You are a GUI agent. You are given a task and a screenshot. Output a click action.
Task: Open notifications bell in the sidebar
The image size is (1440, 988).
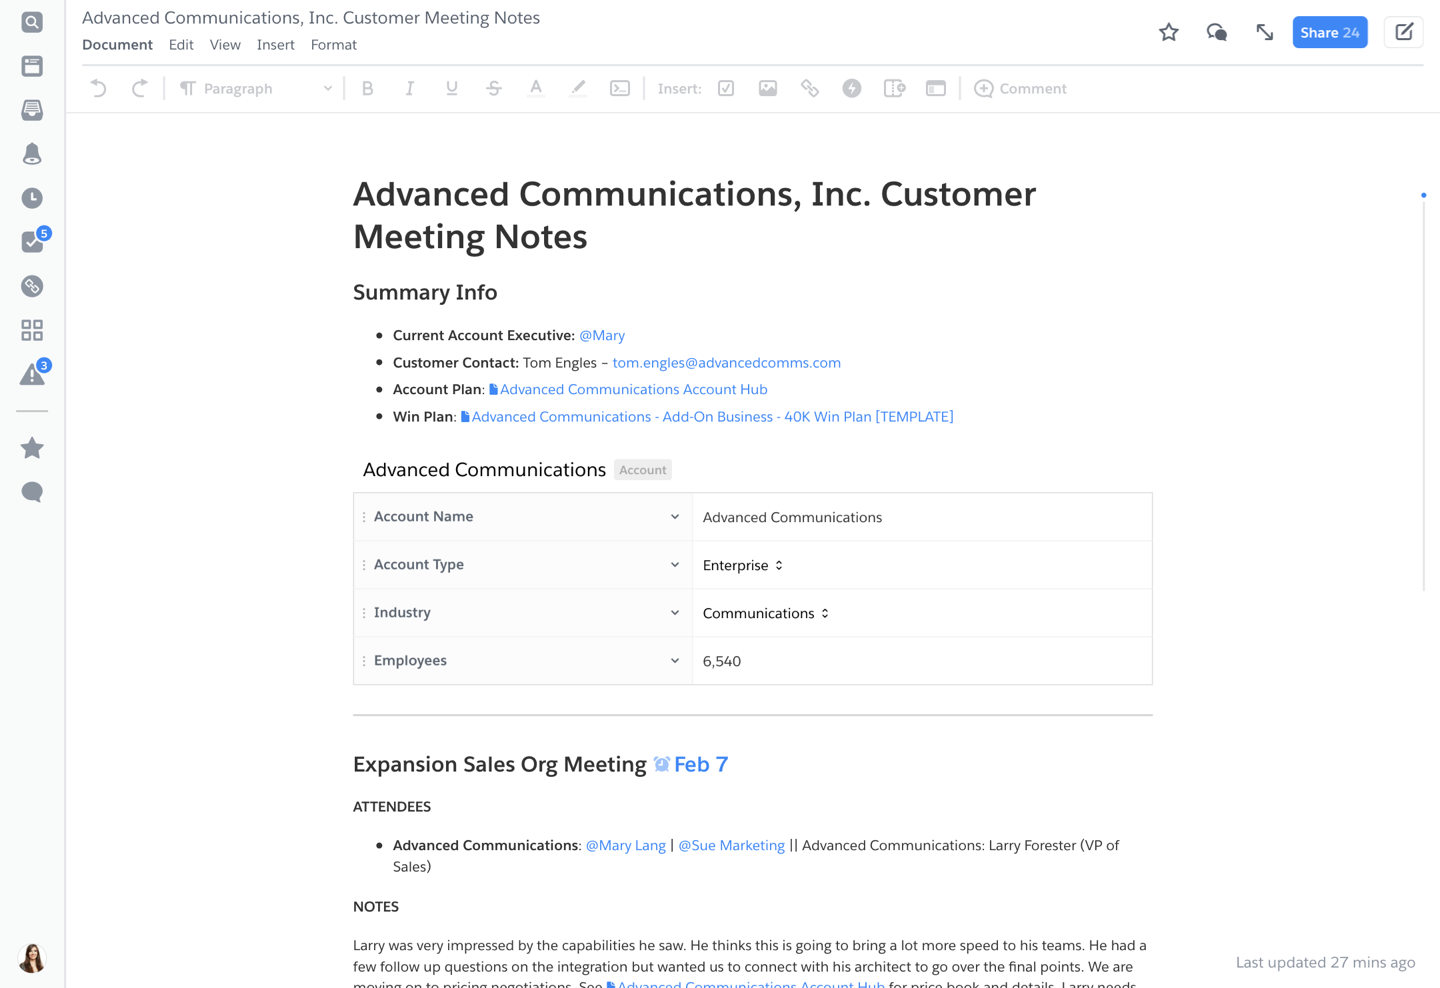point(32,154)
